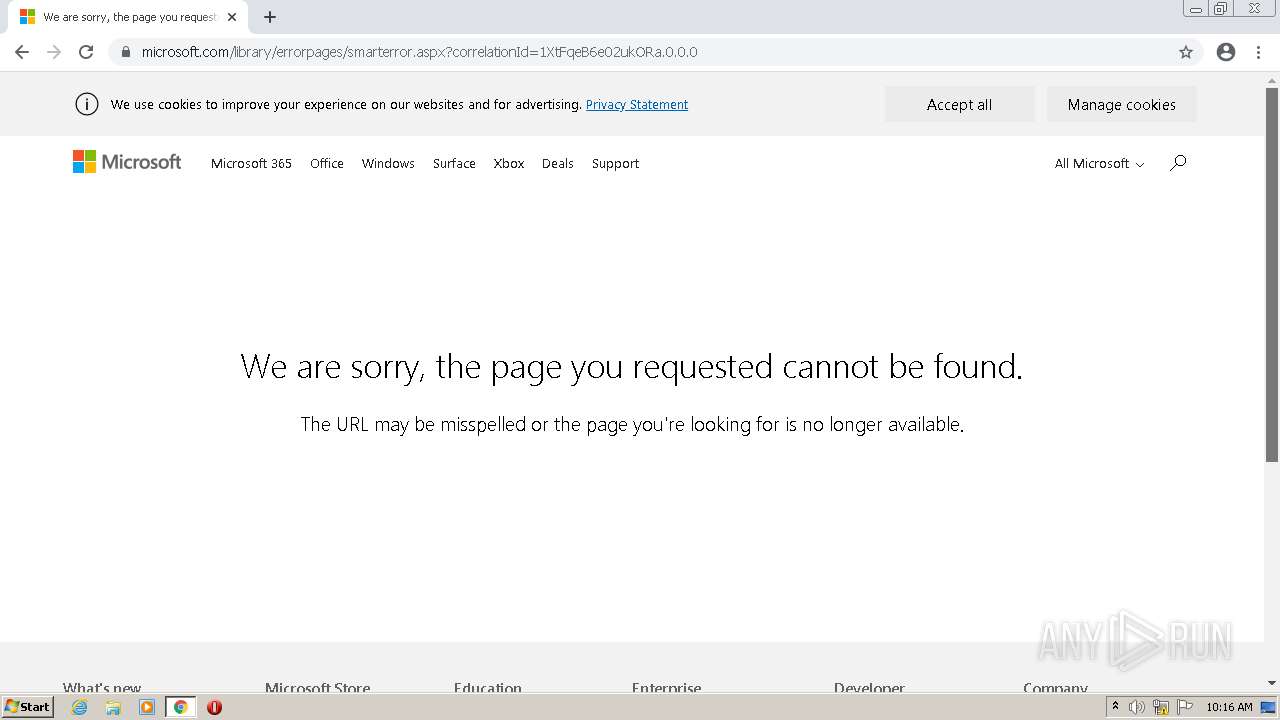Open the file explorer taskbar icon
The height and width of the screenshot is (720, 1280).
tap(113, 707)
